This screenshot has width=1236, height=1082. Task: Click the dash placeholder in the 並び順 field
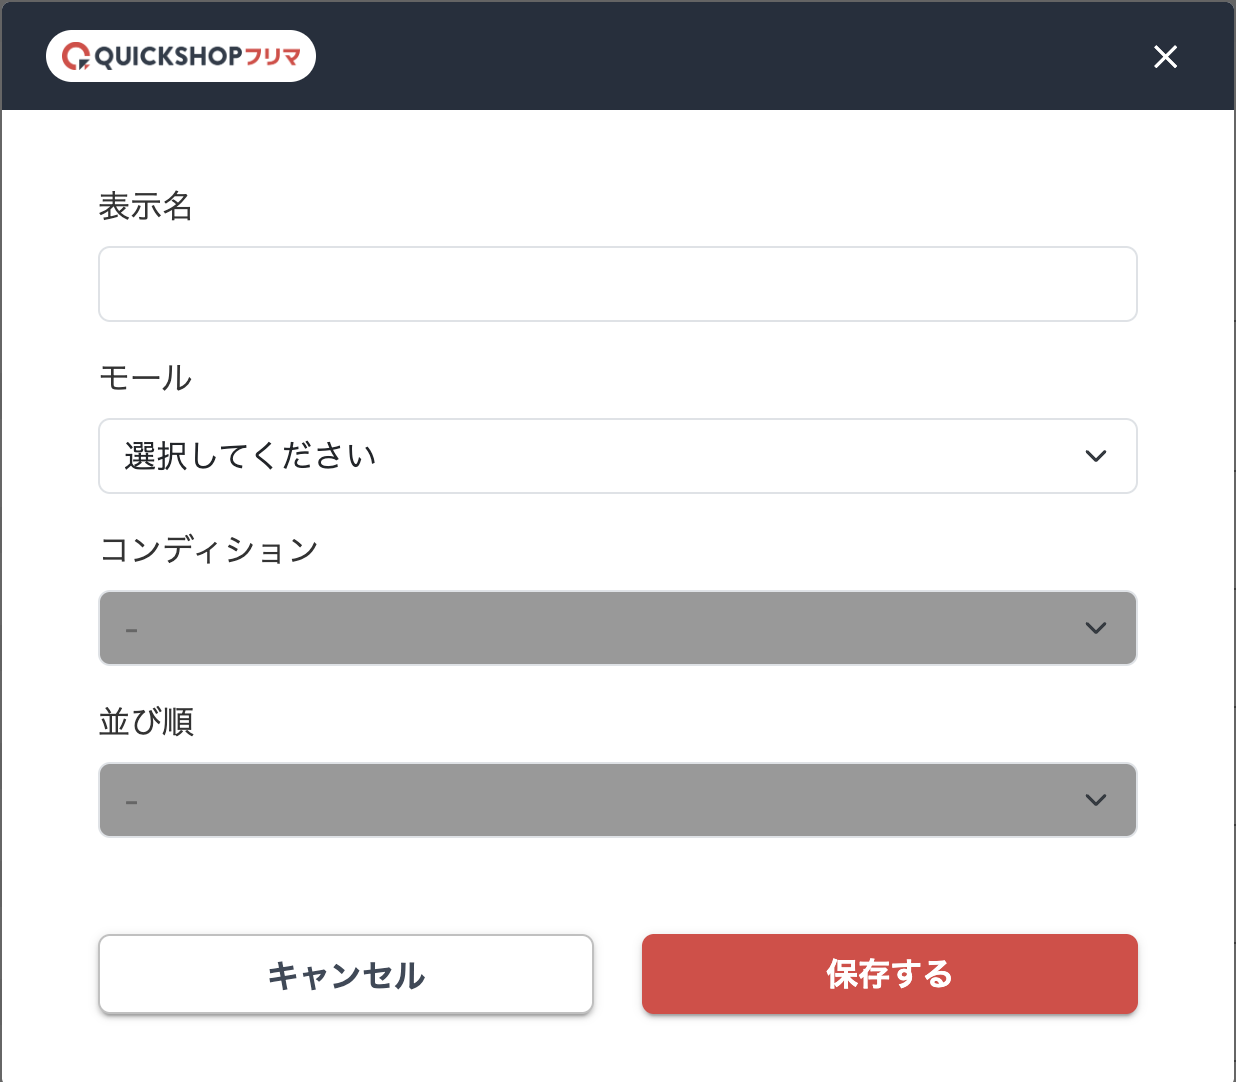click(132, 802)
